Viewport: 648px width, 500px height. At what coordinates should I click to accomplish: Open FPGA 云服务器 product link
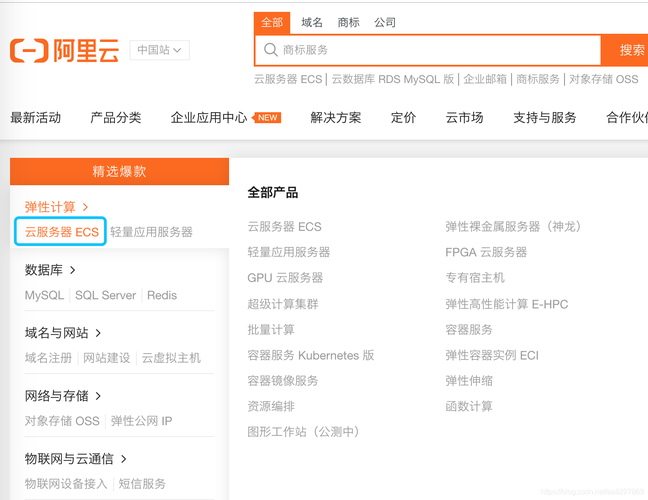486,252
